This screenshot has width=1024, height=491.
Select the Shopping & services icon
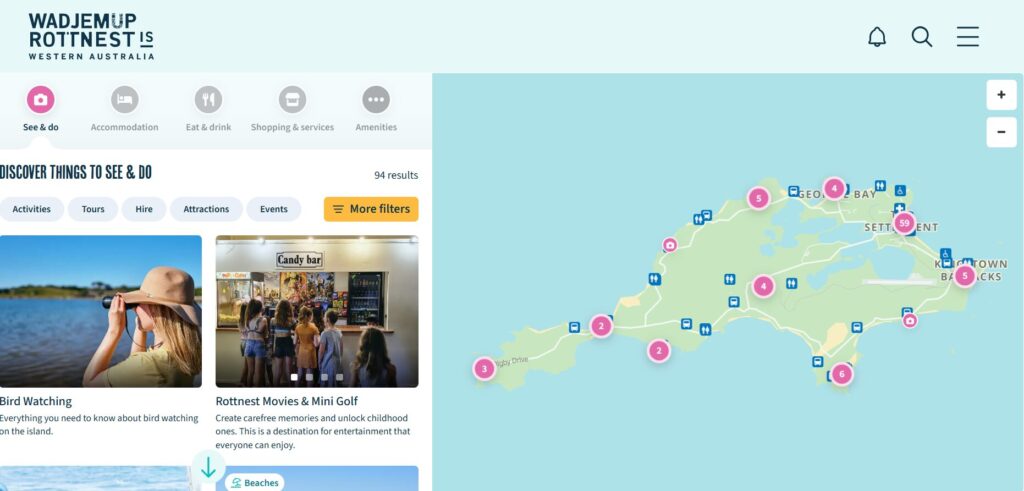(x=293, y=100)
